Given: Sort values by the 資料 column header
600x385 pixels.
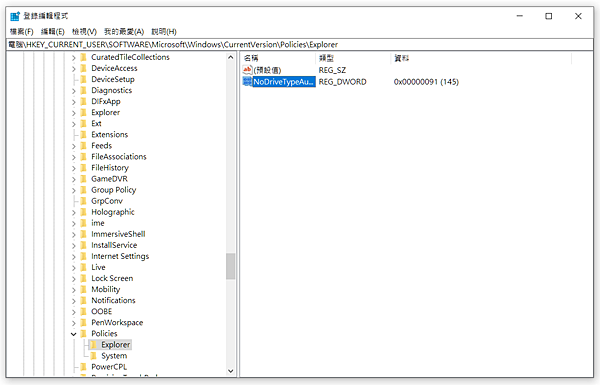Looking at the screenshot, I should [481, 58].
